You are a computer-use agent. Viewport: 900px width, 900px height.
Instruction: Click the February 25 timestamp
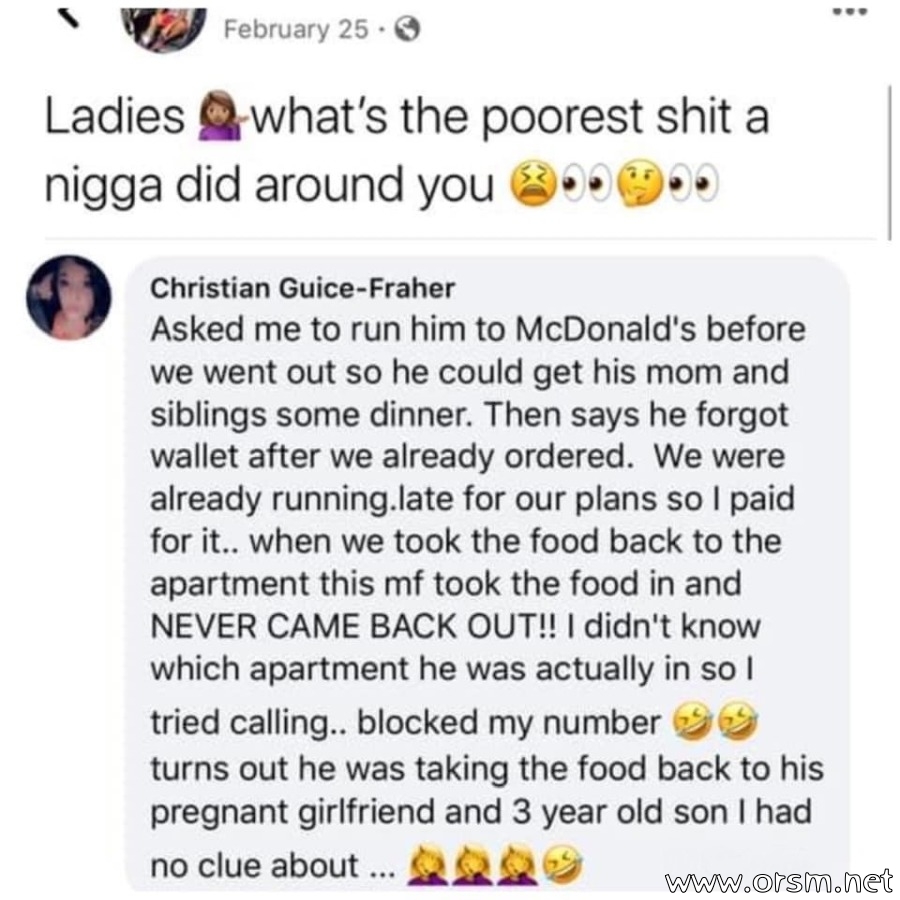[296, 29]
